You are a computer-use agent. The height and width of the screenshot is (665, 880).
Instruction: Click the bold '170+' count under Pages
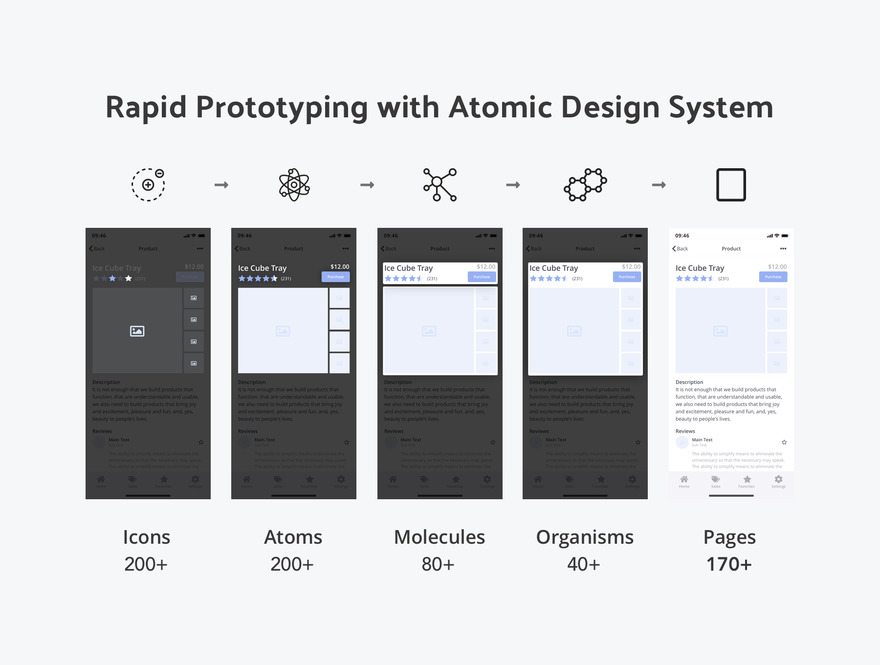click(x=729, y=564)
